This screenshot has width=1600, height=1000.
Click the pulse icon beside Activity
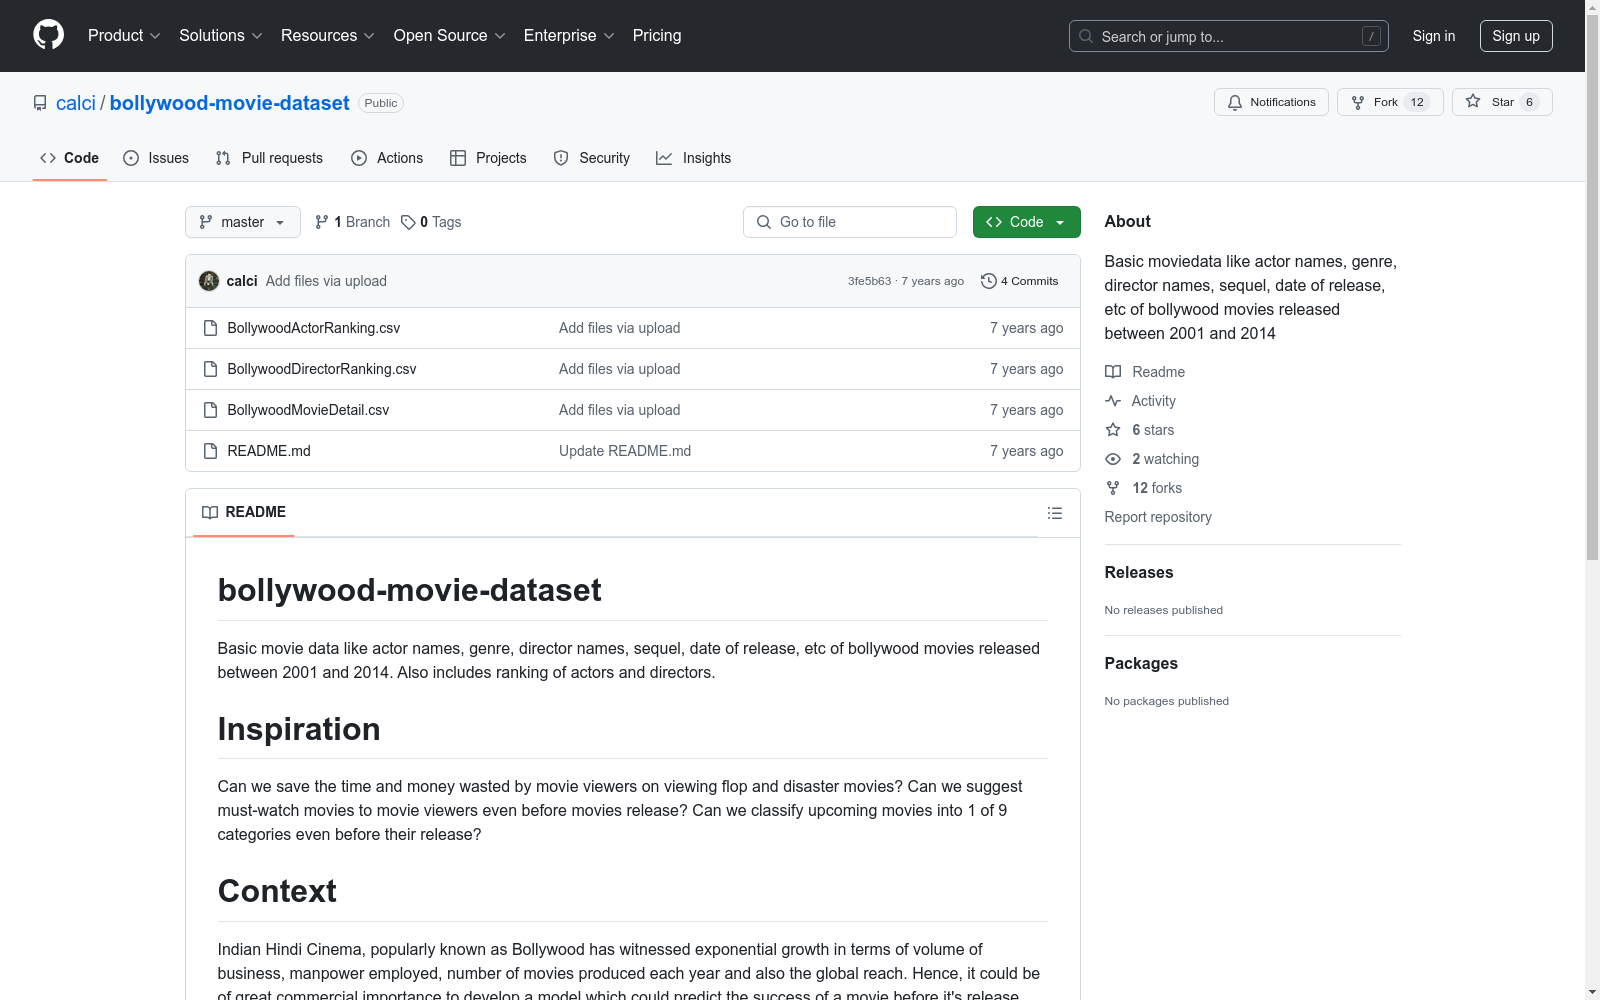click(1113, 401)
